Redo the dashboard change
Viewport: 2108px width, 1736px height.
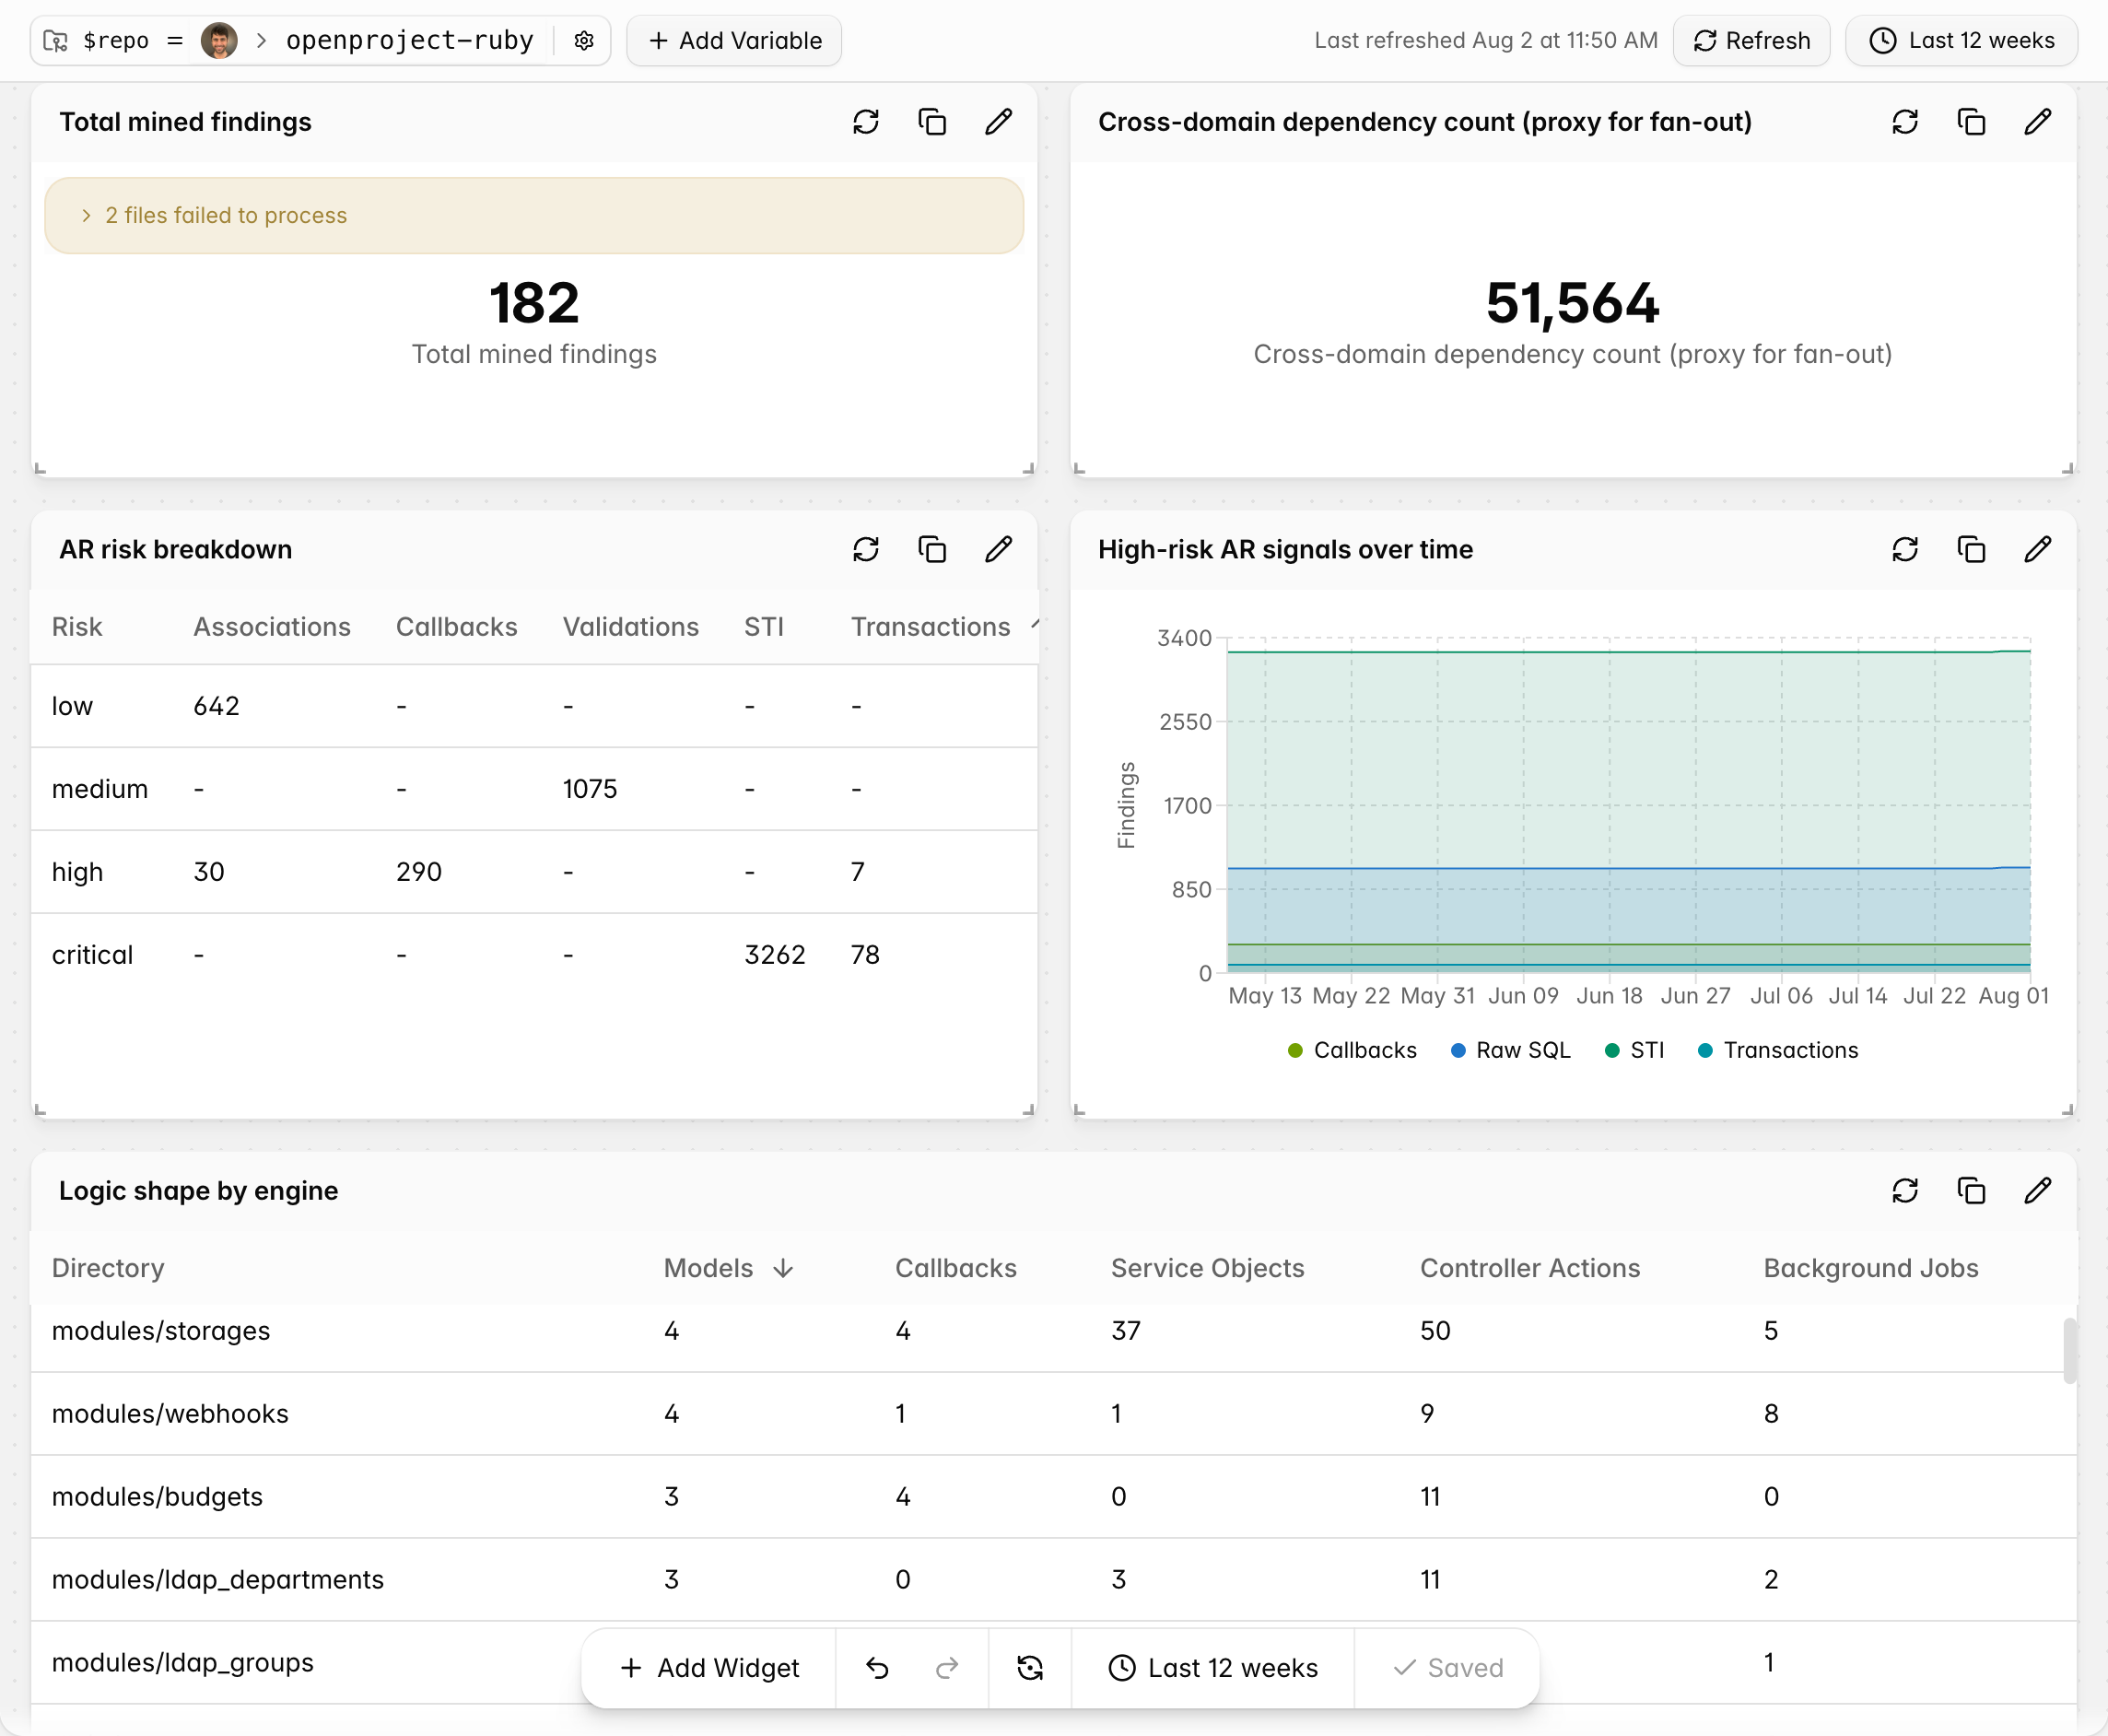click(x=947, y=1668)
